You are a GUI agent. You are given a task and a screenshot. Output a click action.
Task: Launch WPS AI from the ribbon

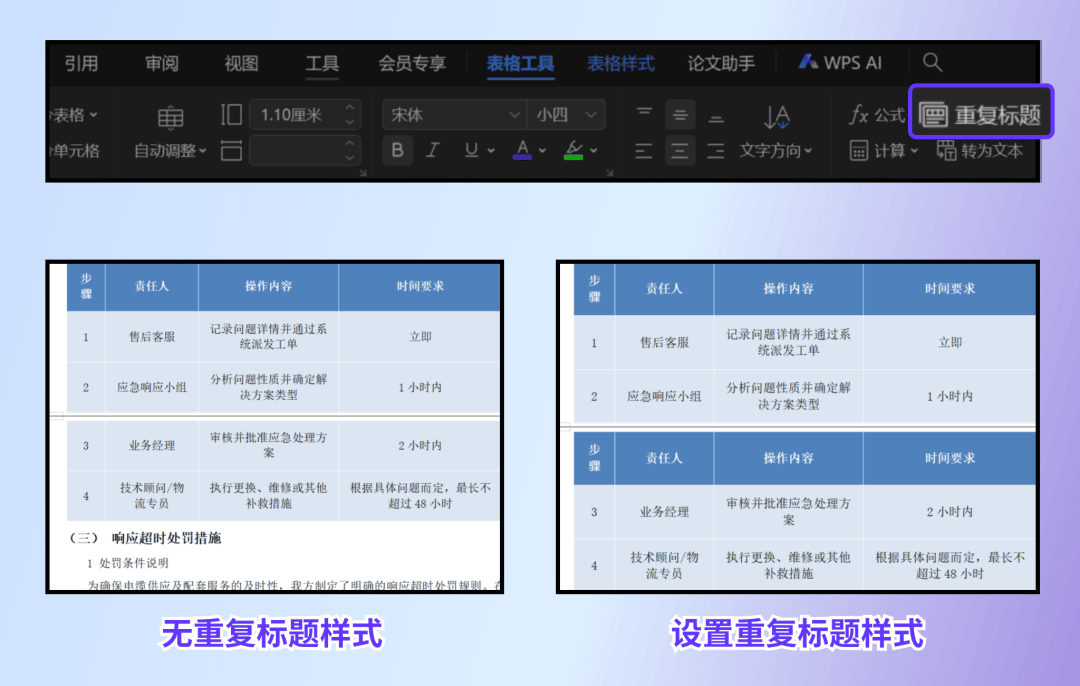tap(840, 63)
